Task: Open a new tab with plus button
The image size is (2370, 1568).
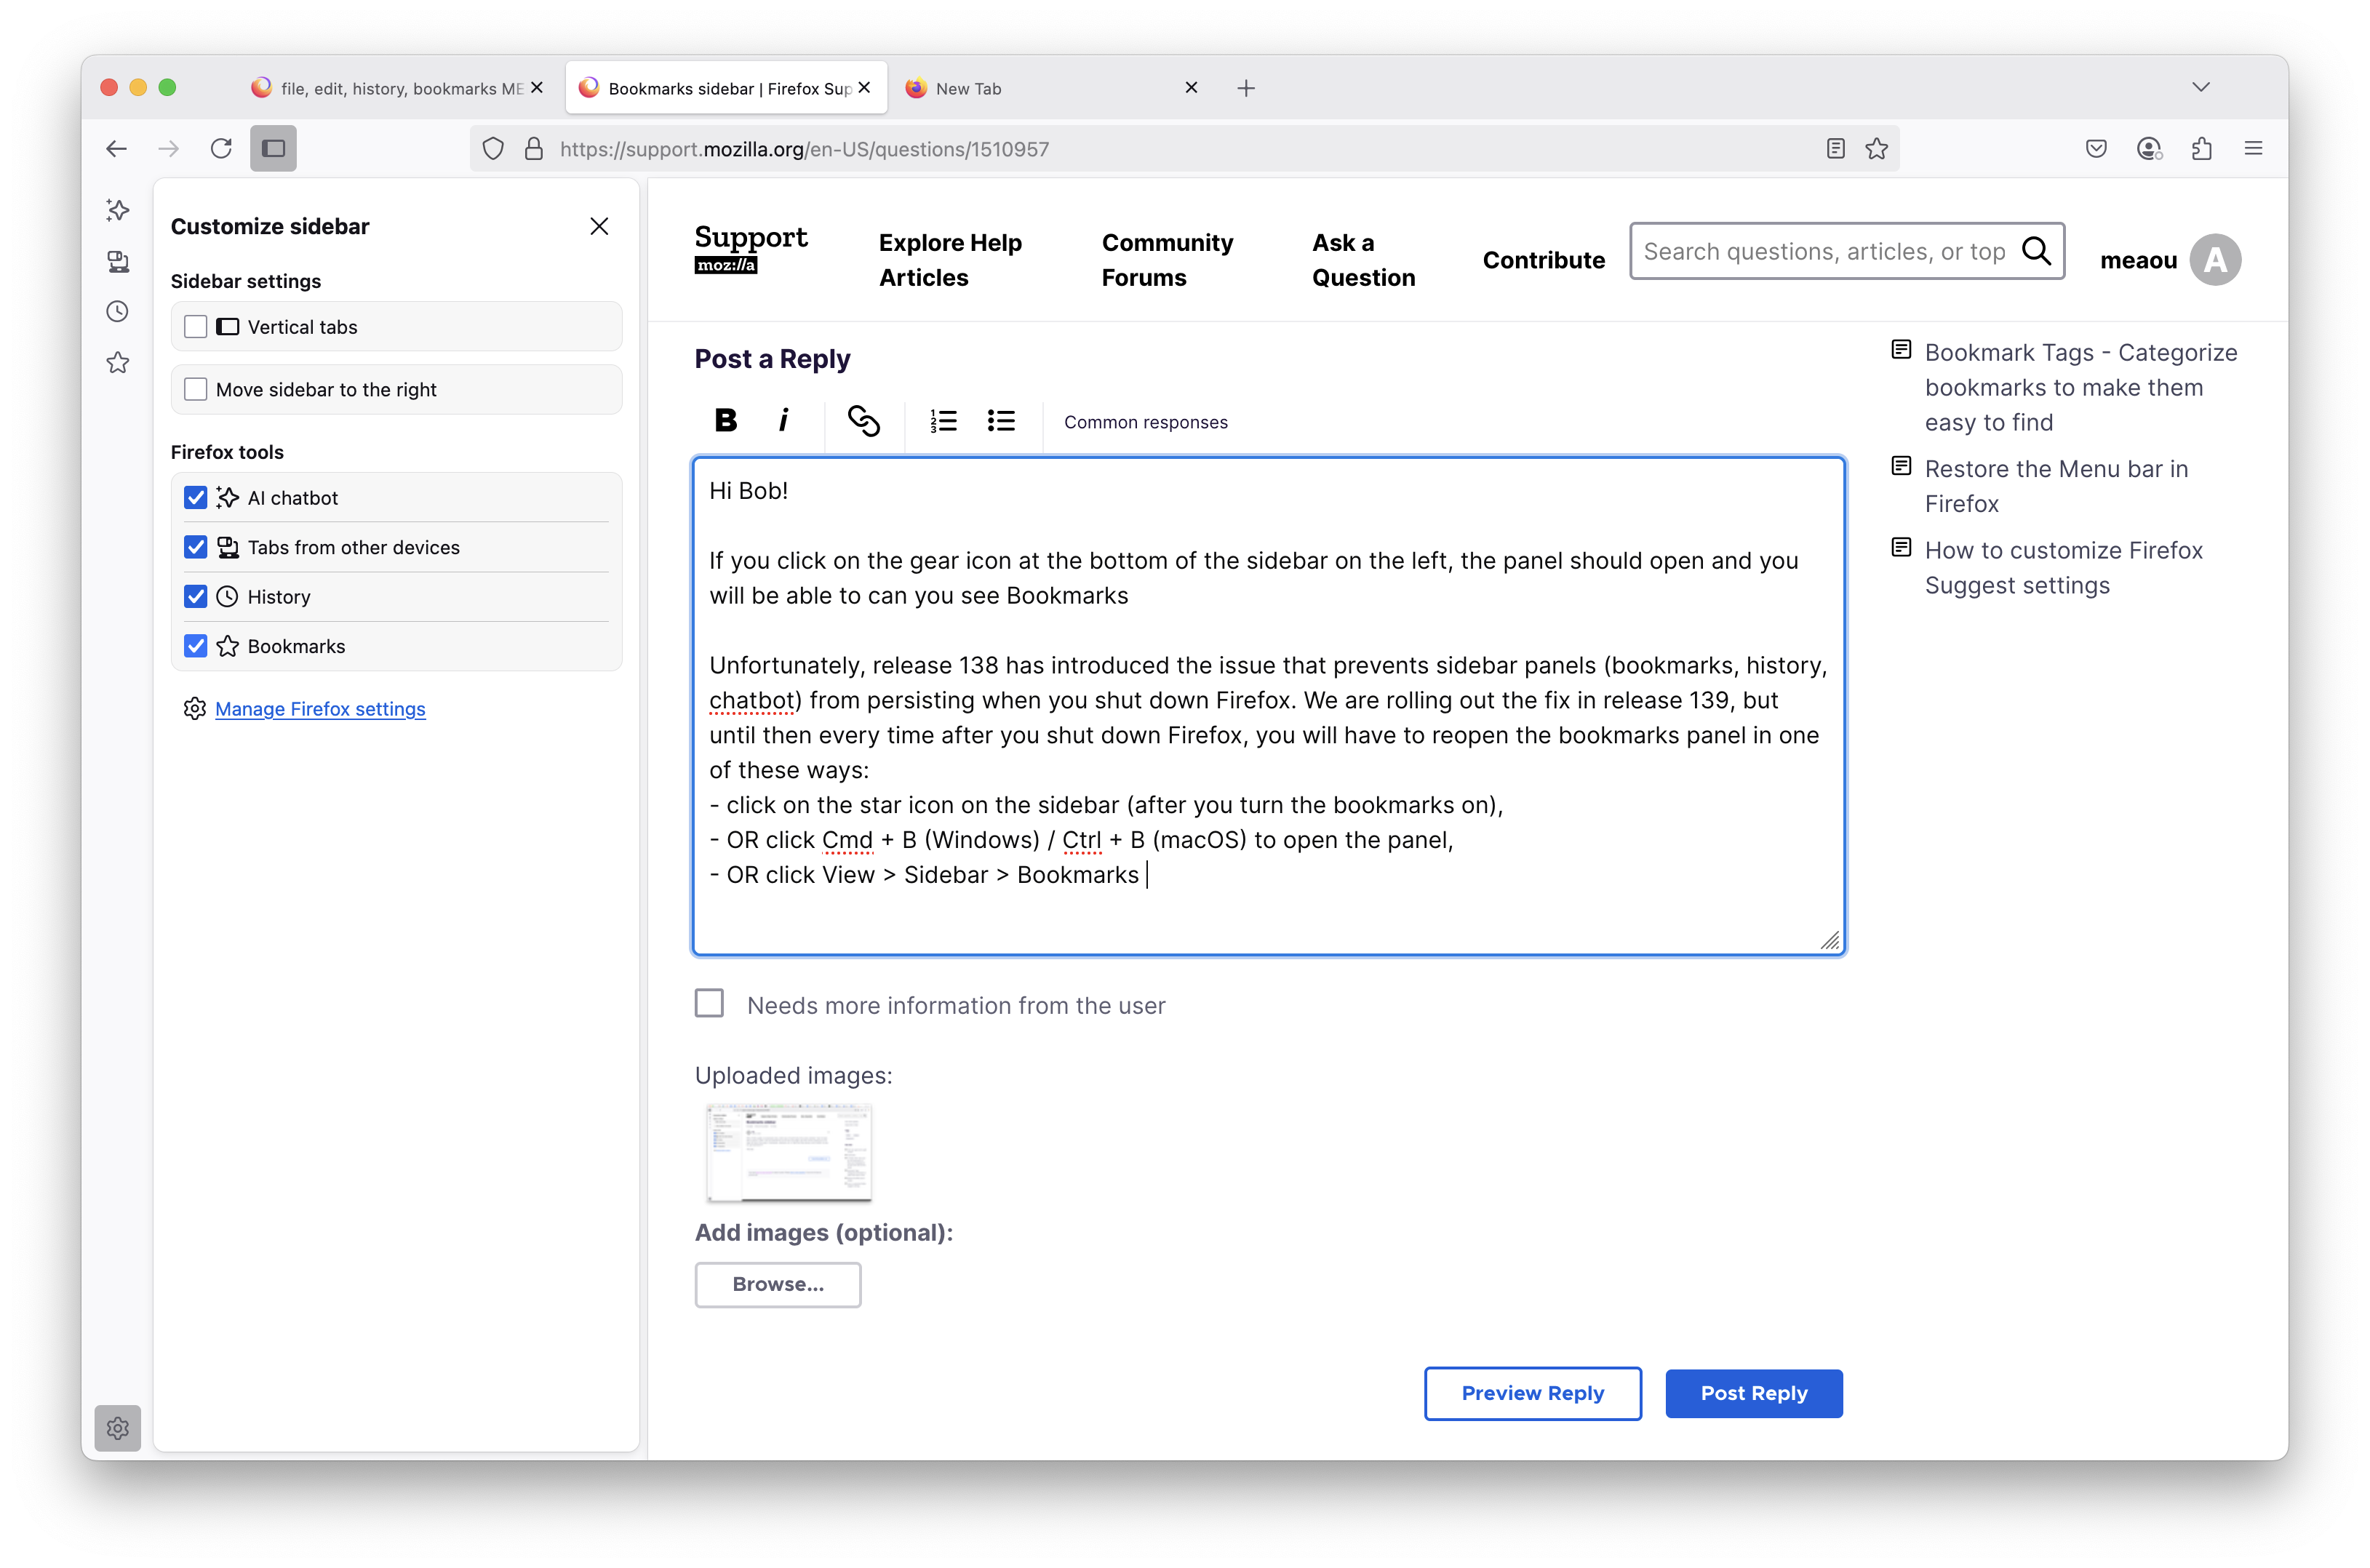Action: point(1246,88)
